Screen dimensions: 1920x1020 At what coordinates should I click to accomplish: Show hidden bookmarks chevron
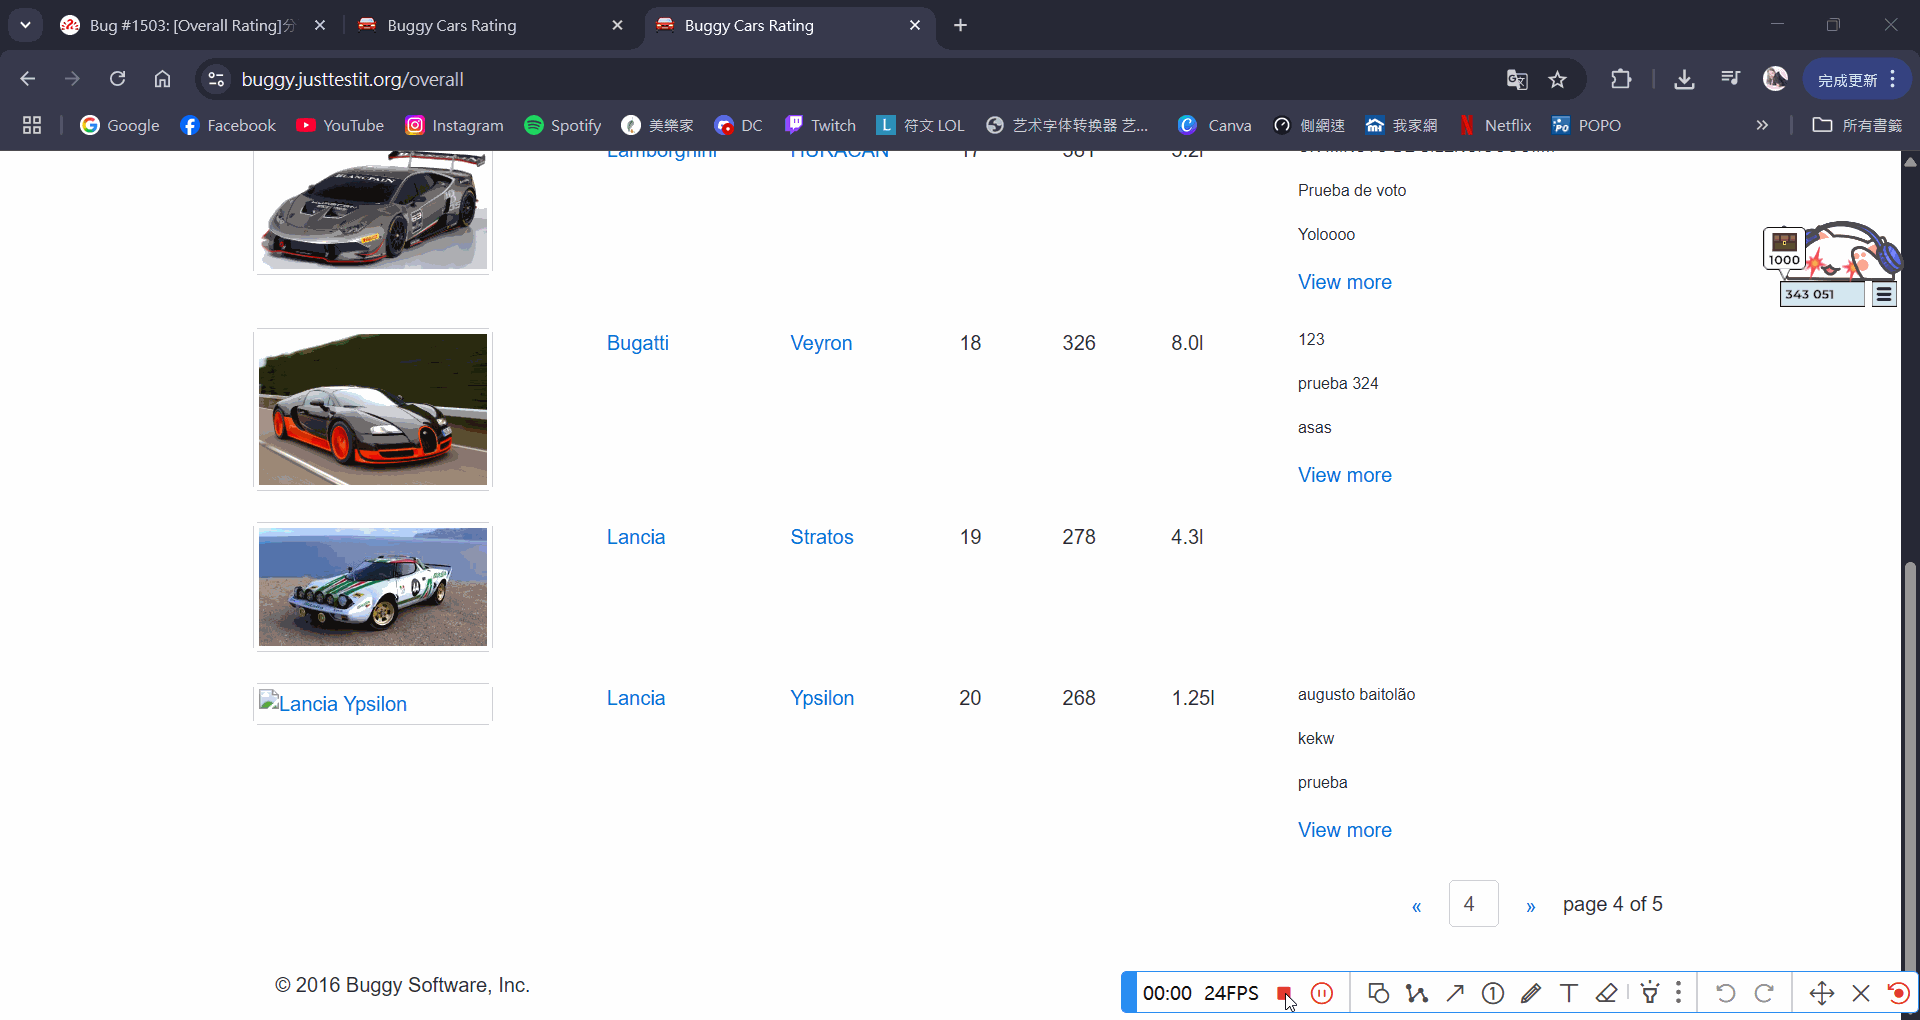[x=1762, y=125]
